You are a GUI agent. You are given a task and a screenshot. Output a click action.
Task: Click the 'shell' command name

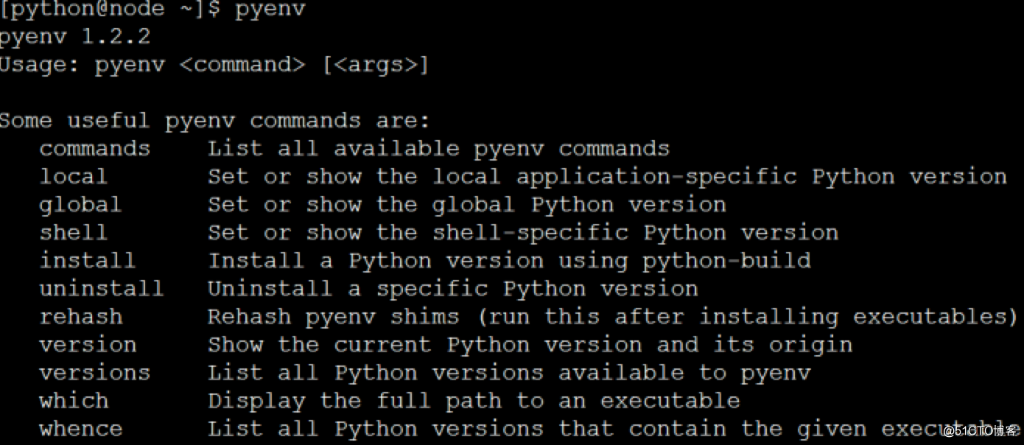coord(73,233)
